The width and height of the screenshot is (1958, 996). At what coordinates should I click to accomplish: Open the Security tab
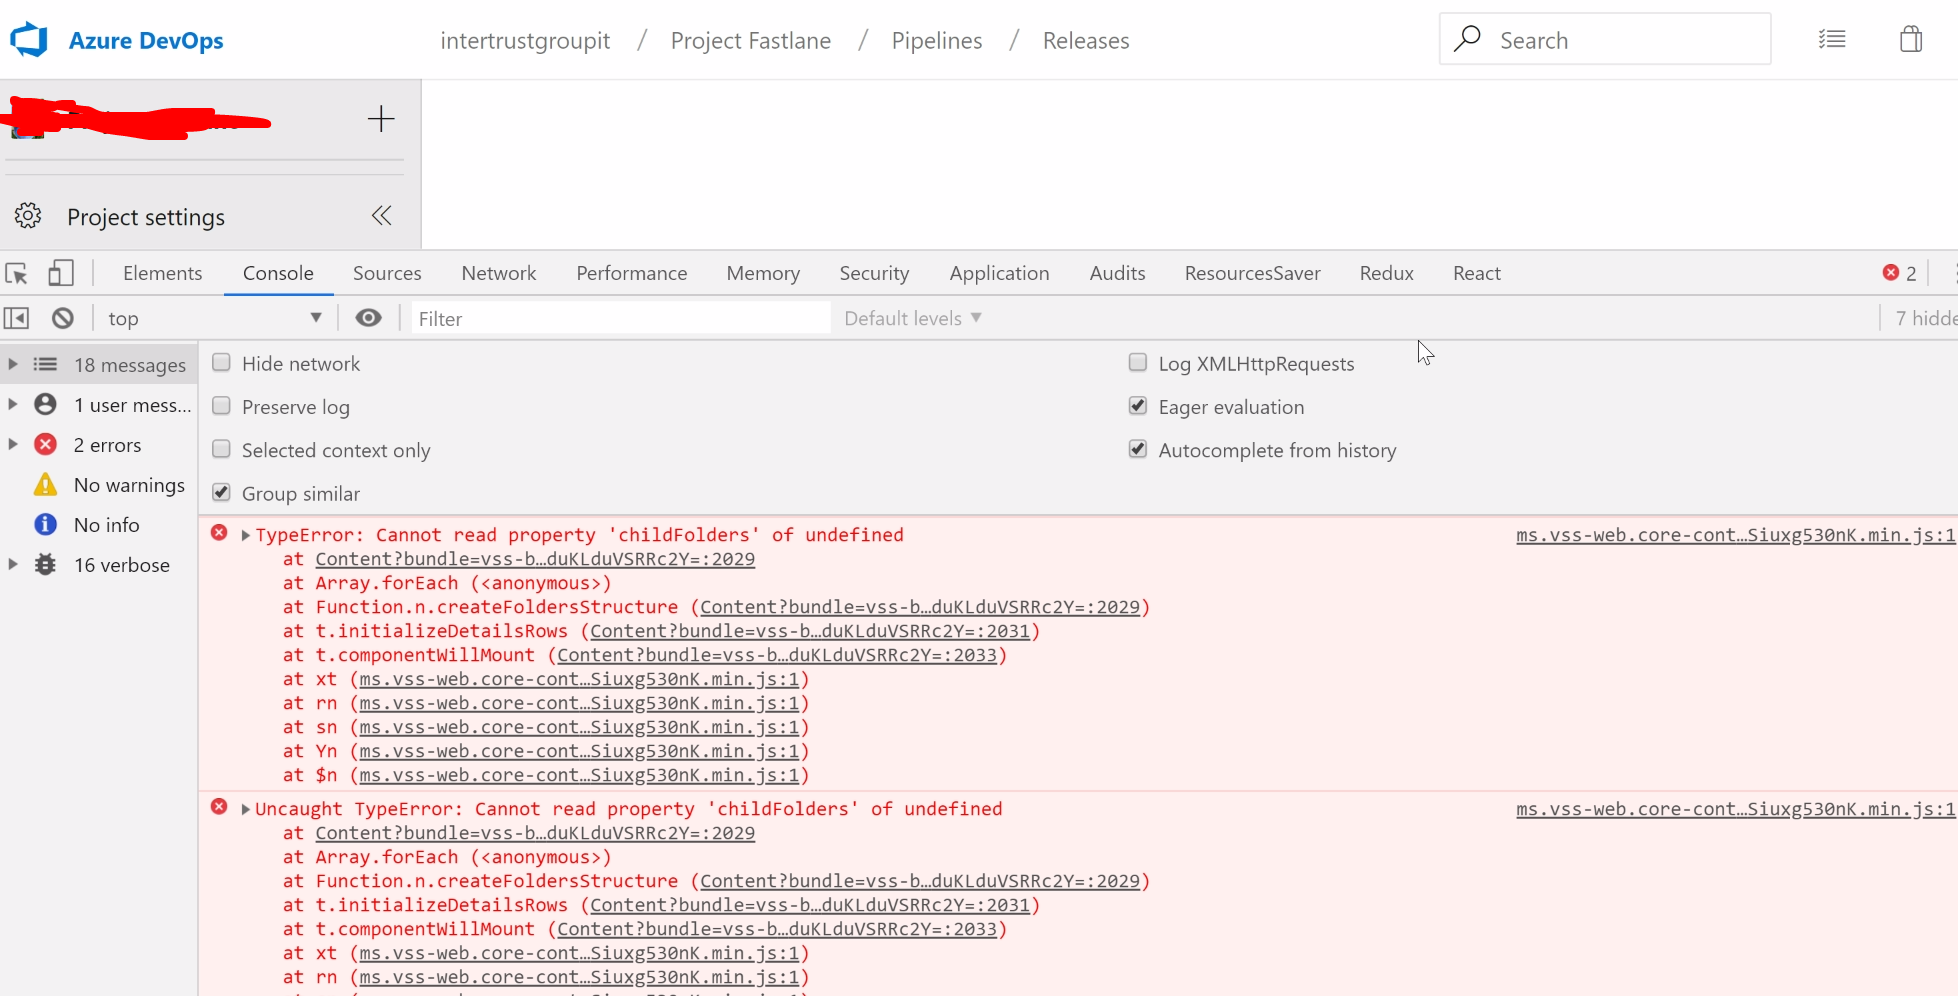pyautogui.click(x=874, y=273)
